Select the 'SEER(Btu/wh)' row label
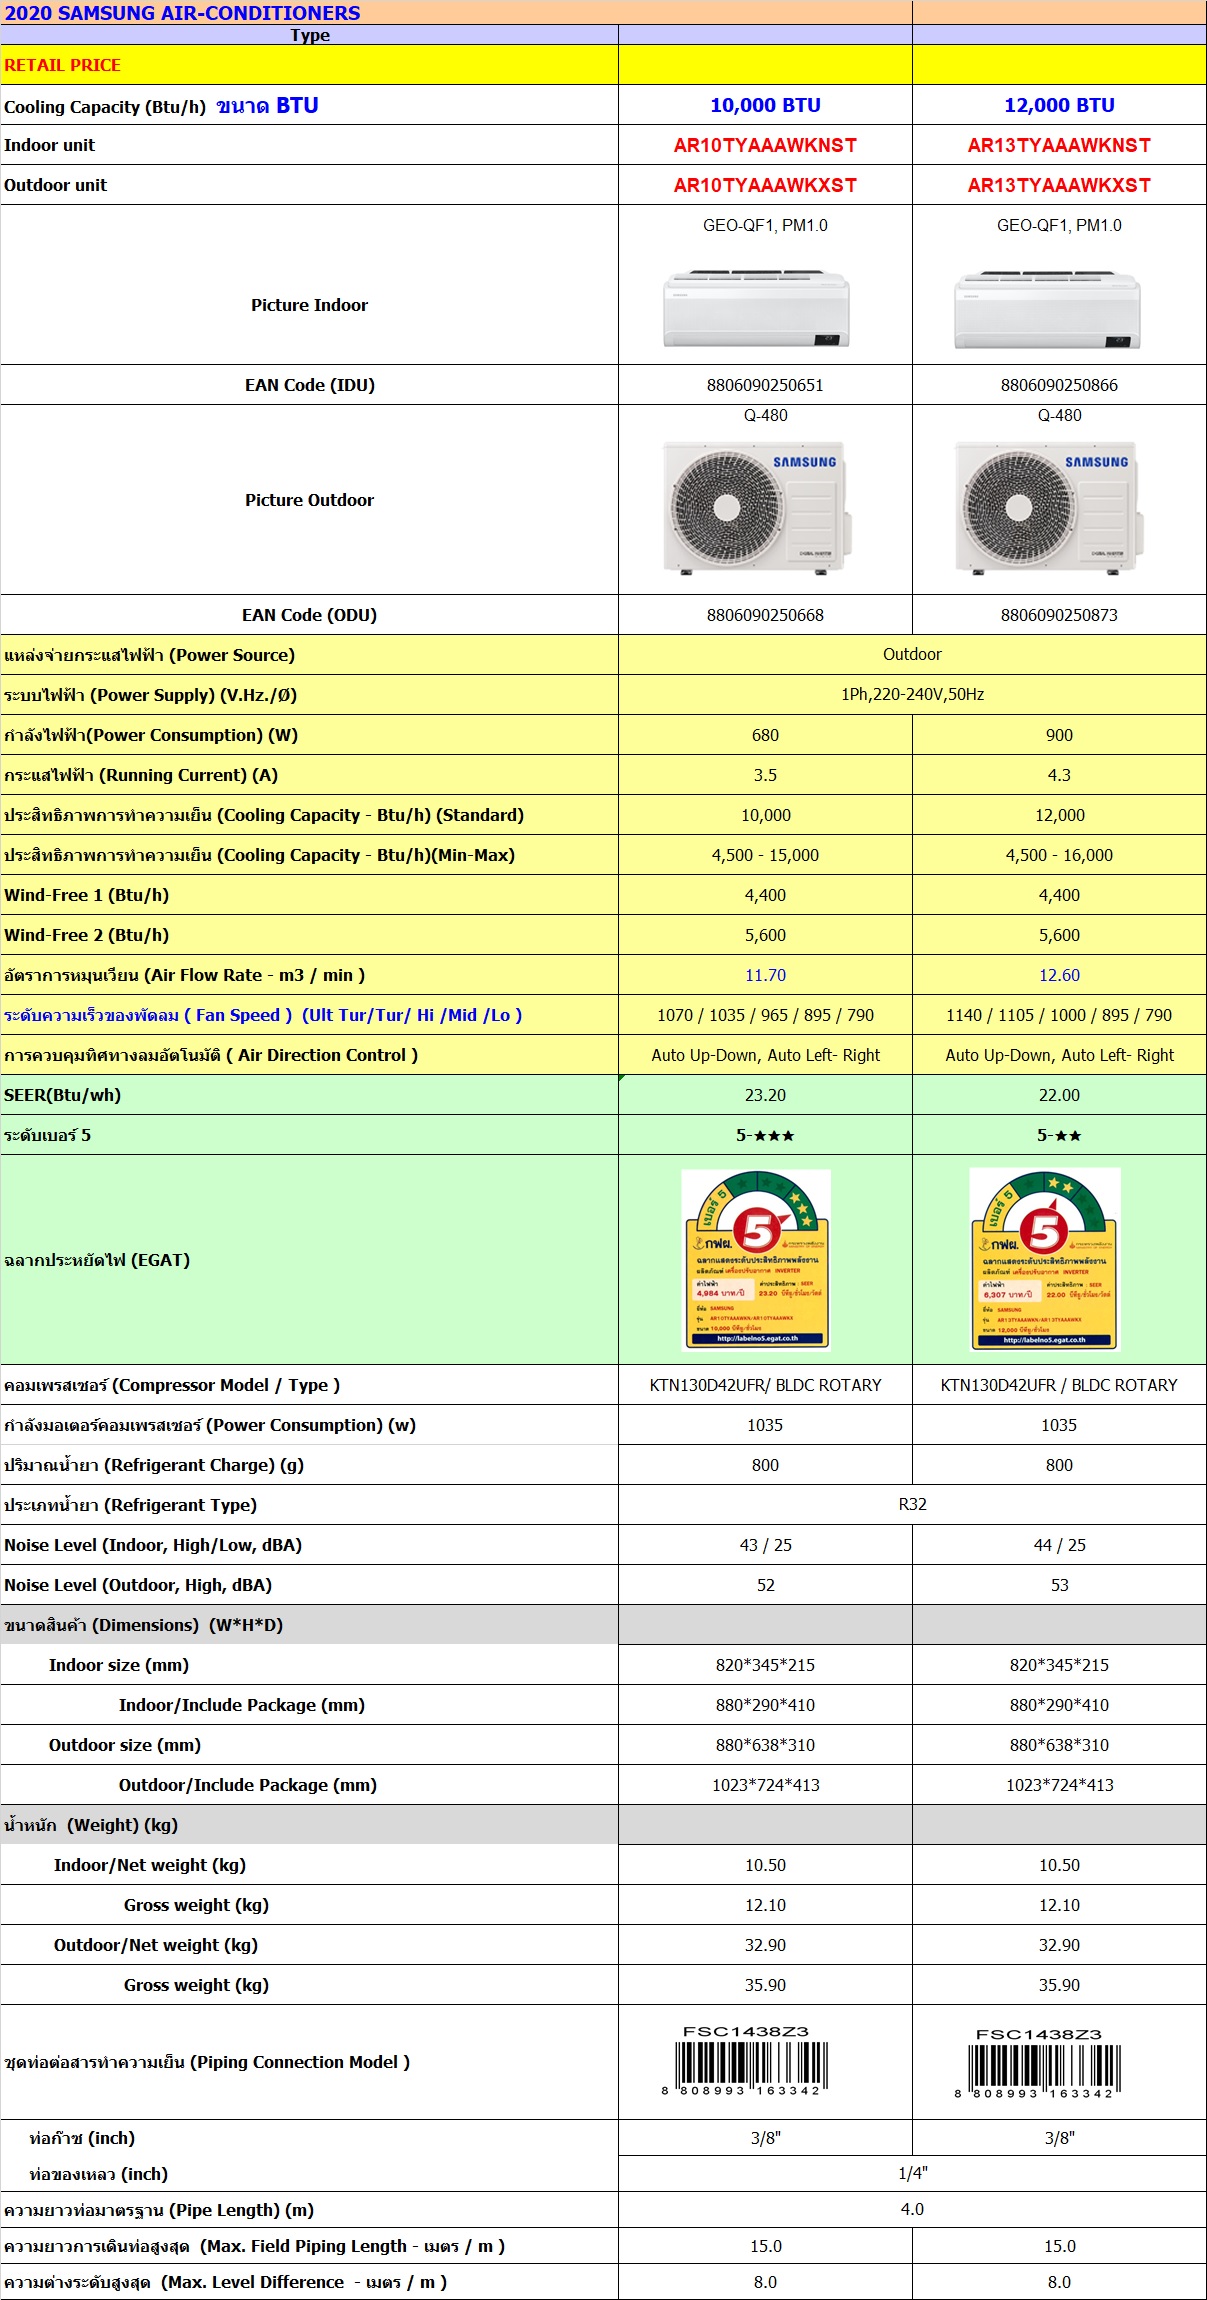The image size is (1207, 2300). click(x=62, y=1095)
